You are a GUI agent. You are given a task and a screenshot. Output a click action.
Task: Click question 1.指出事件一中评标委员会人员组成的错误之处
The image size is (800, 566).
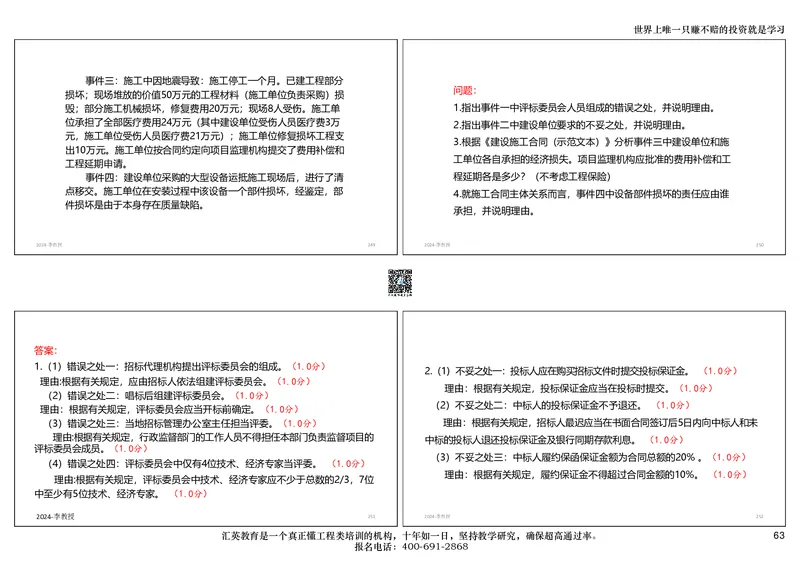(x=584, y=108)
